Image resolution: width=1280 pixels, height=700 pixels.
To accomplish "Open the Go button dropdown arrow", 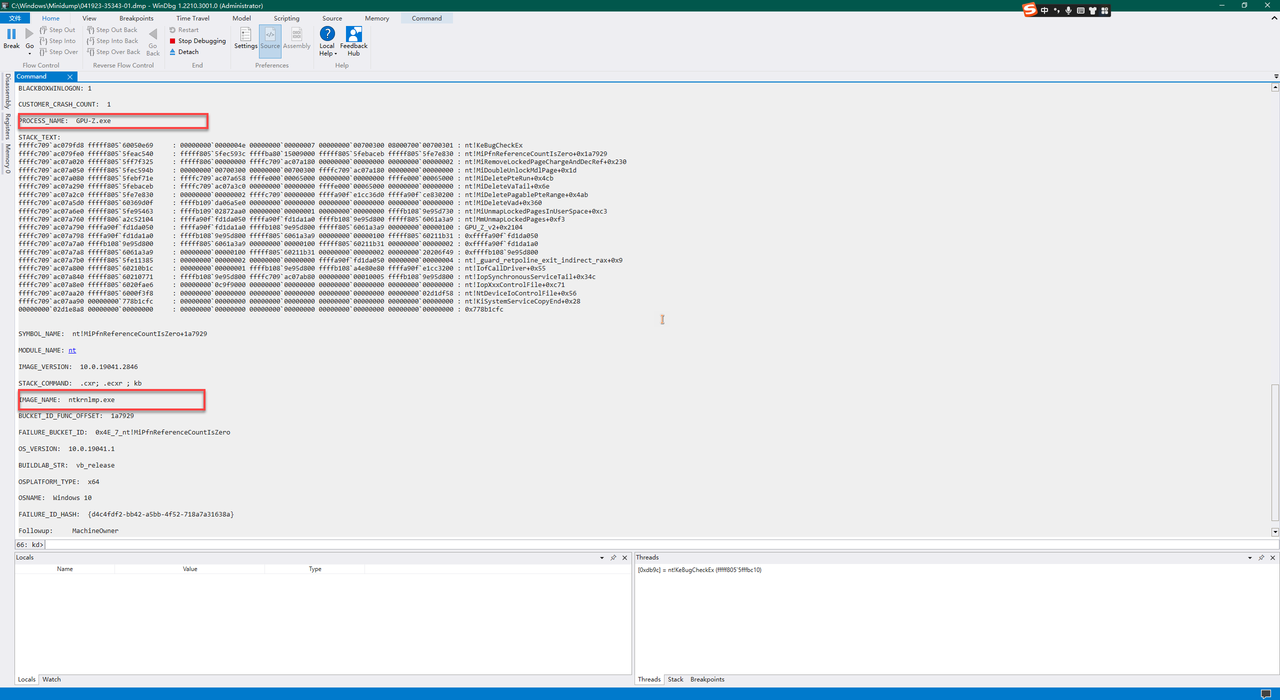I will (29, 53).
